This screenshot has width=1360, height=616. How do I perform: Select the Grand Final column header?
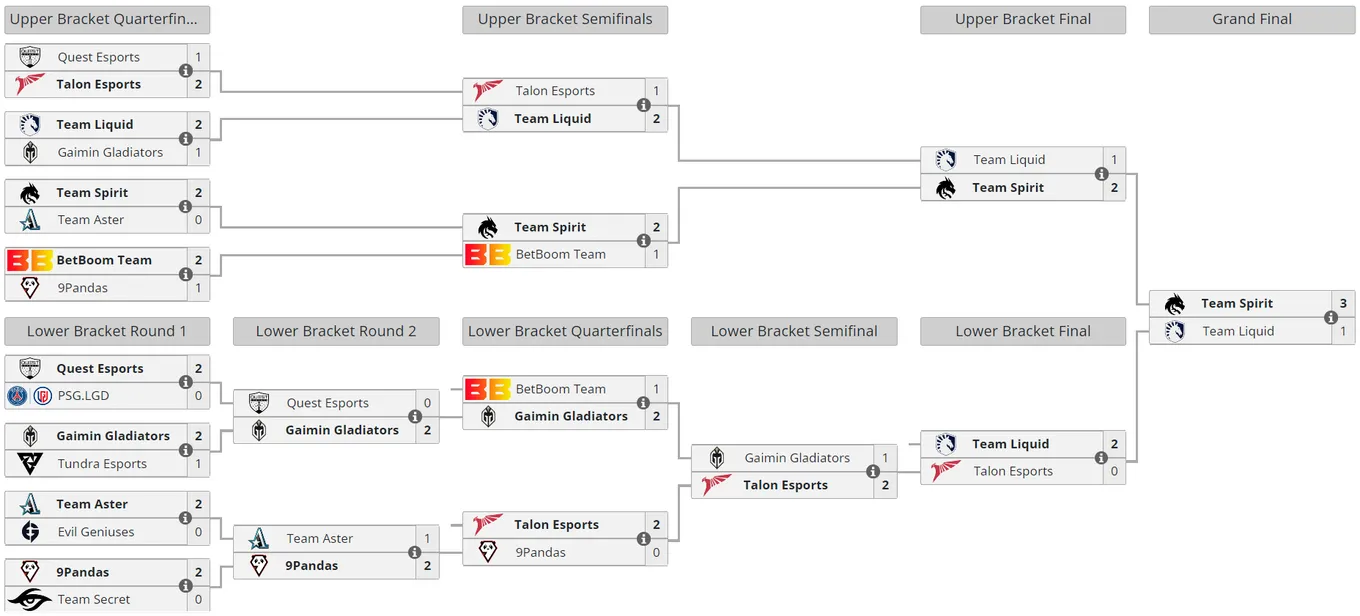tap(1252, 19)
